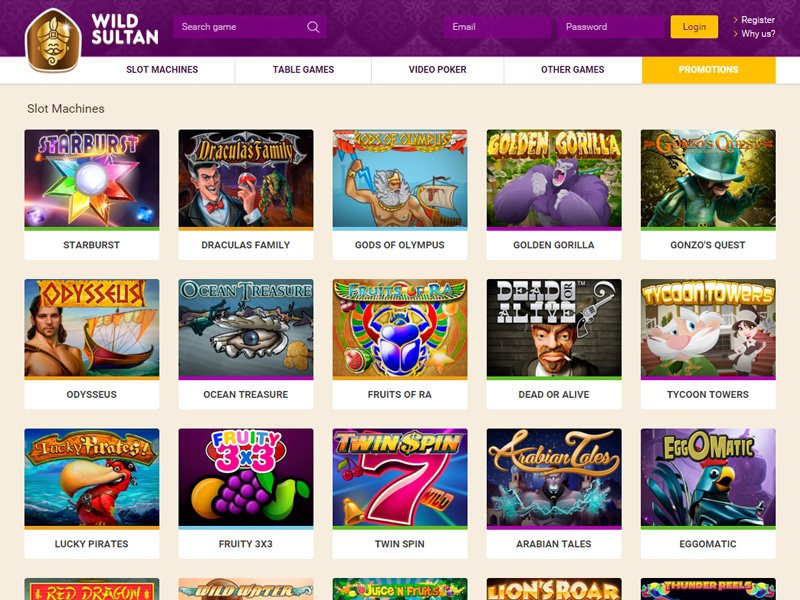Focus the Email input field

497,27
